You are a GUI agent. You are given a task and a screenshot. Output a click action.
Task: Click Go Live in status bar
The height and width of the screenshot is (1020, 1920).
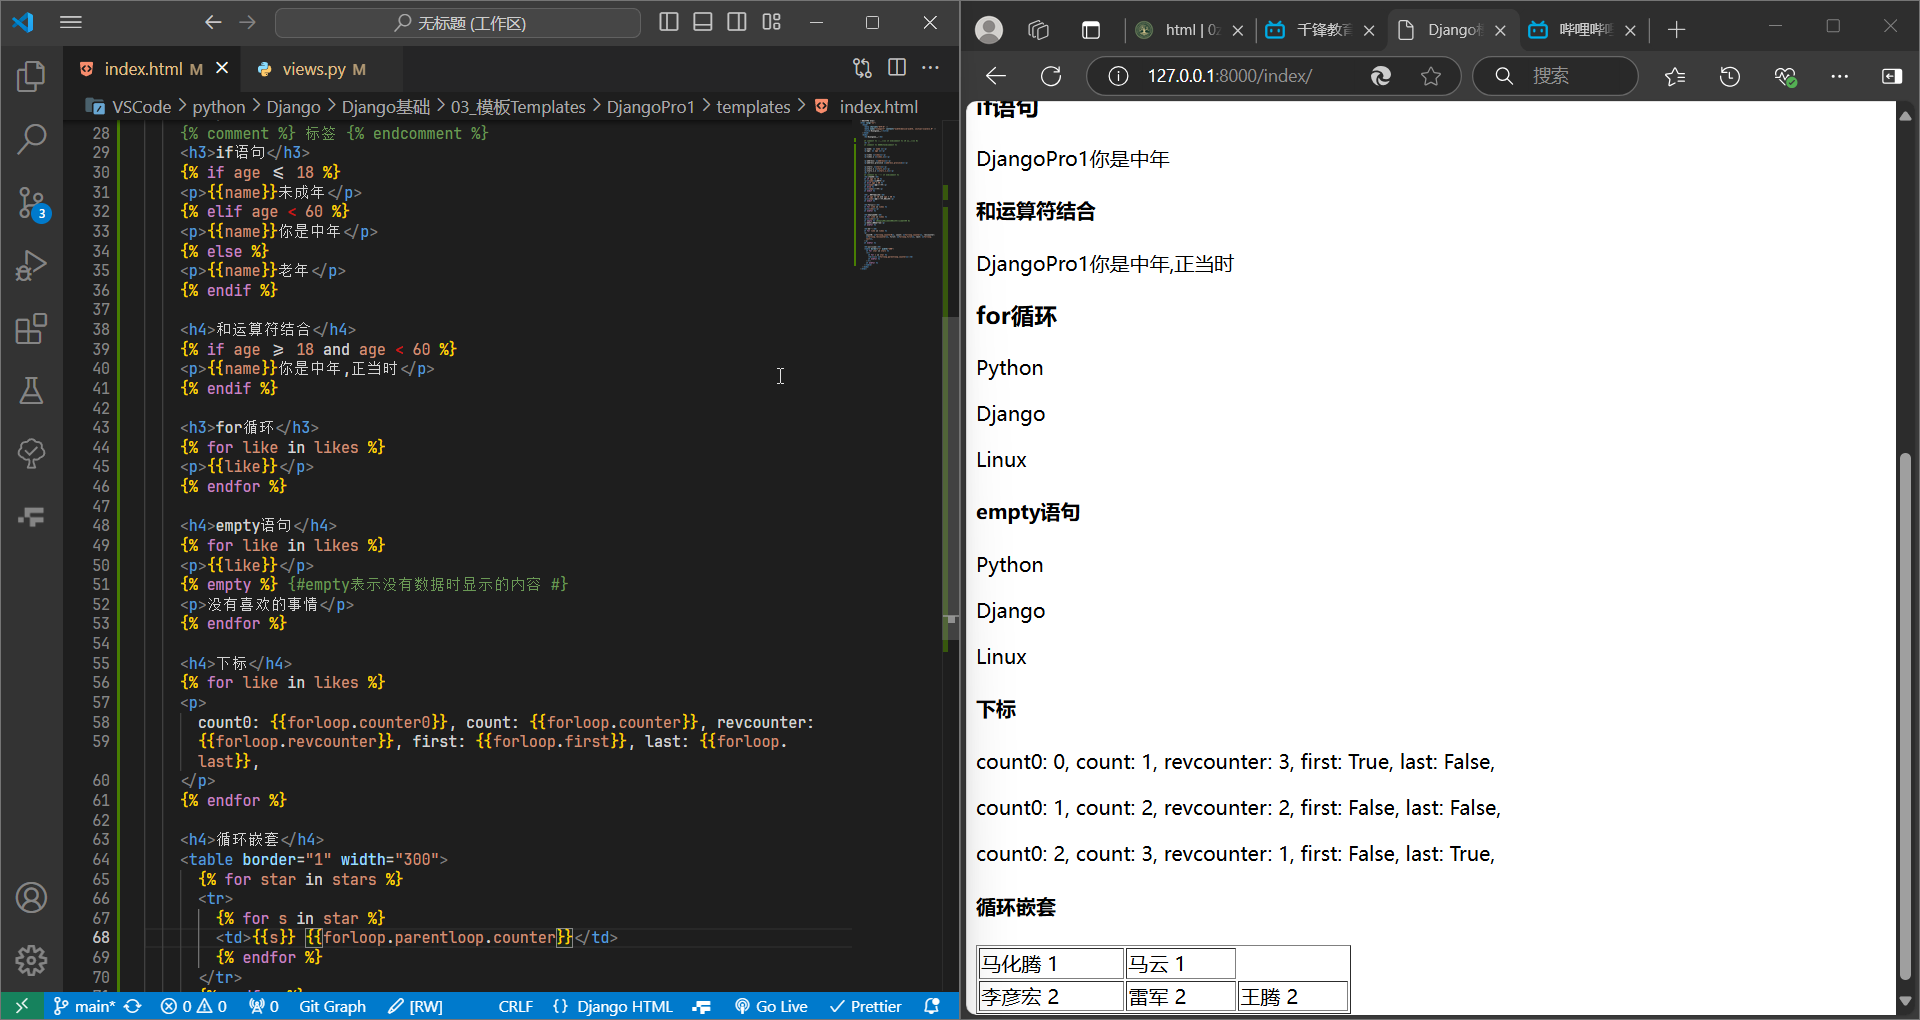(x=771, y=1006)
